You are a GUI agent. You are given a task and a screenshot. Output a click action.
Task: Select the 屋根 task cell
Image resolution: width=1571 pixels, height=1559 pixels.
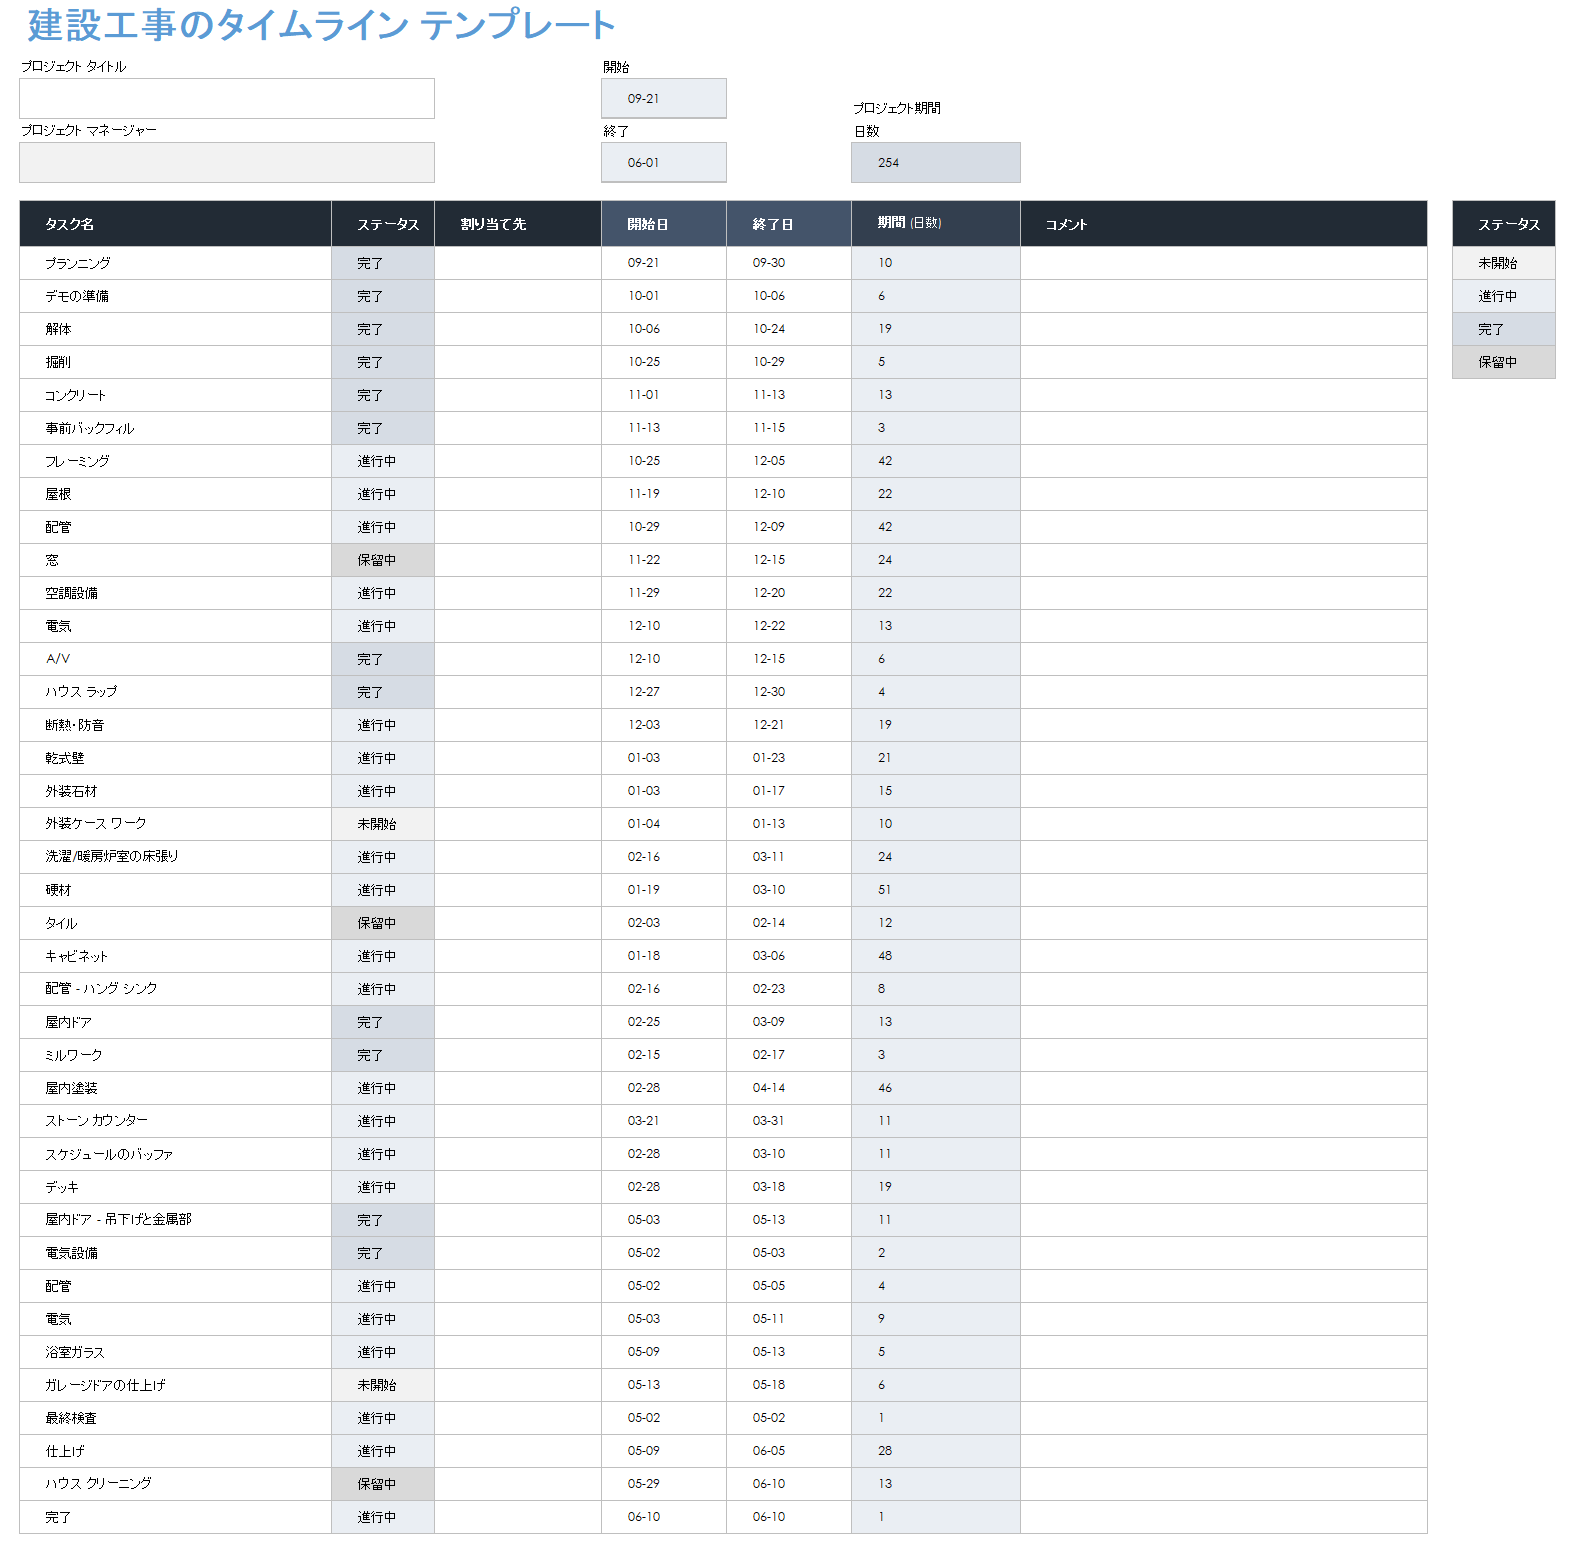point(176,494)
